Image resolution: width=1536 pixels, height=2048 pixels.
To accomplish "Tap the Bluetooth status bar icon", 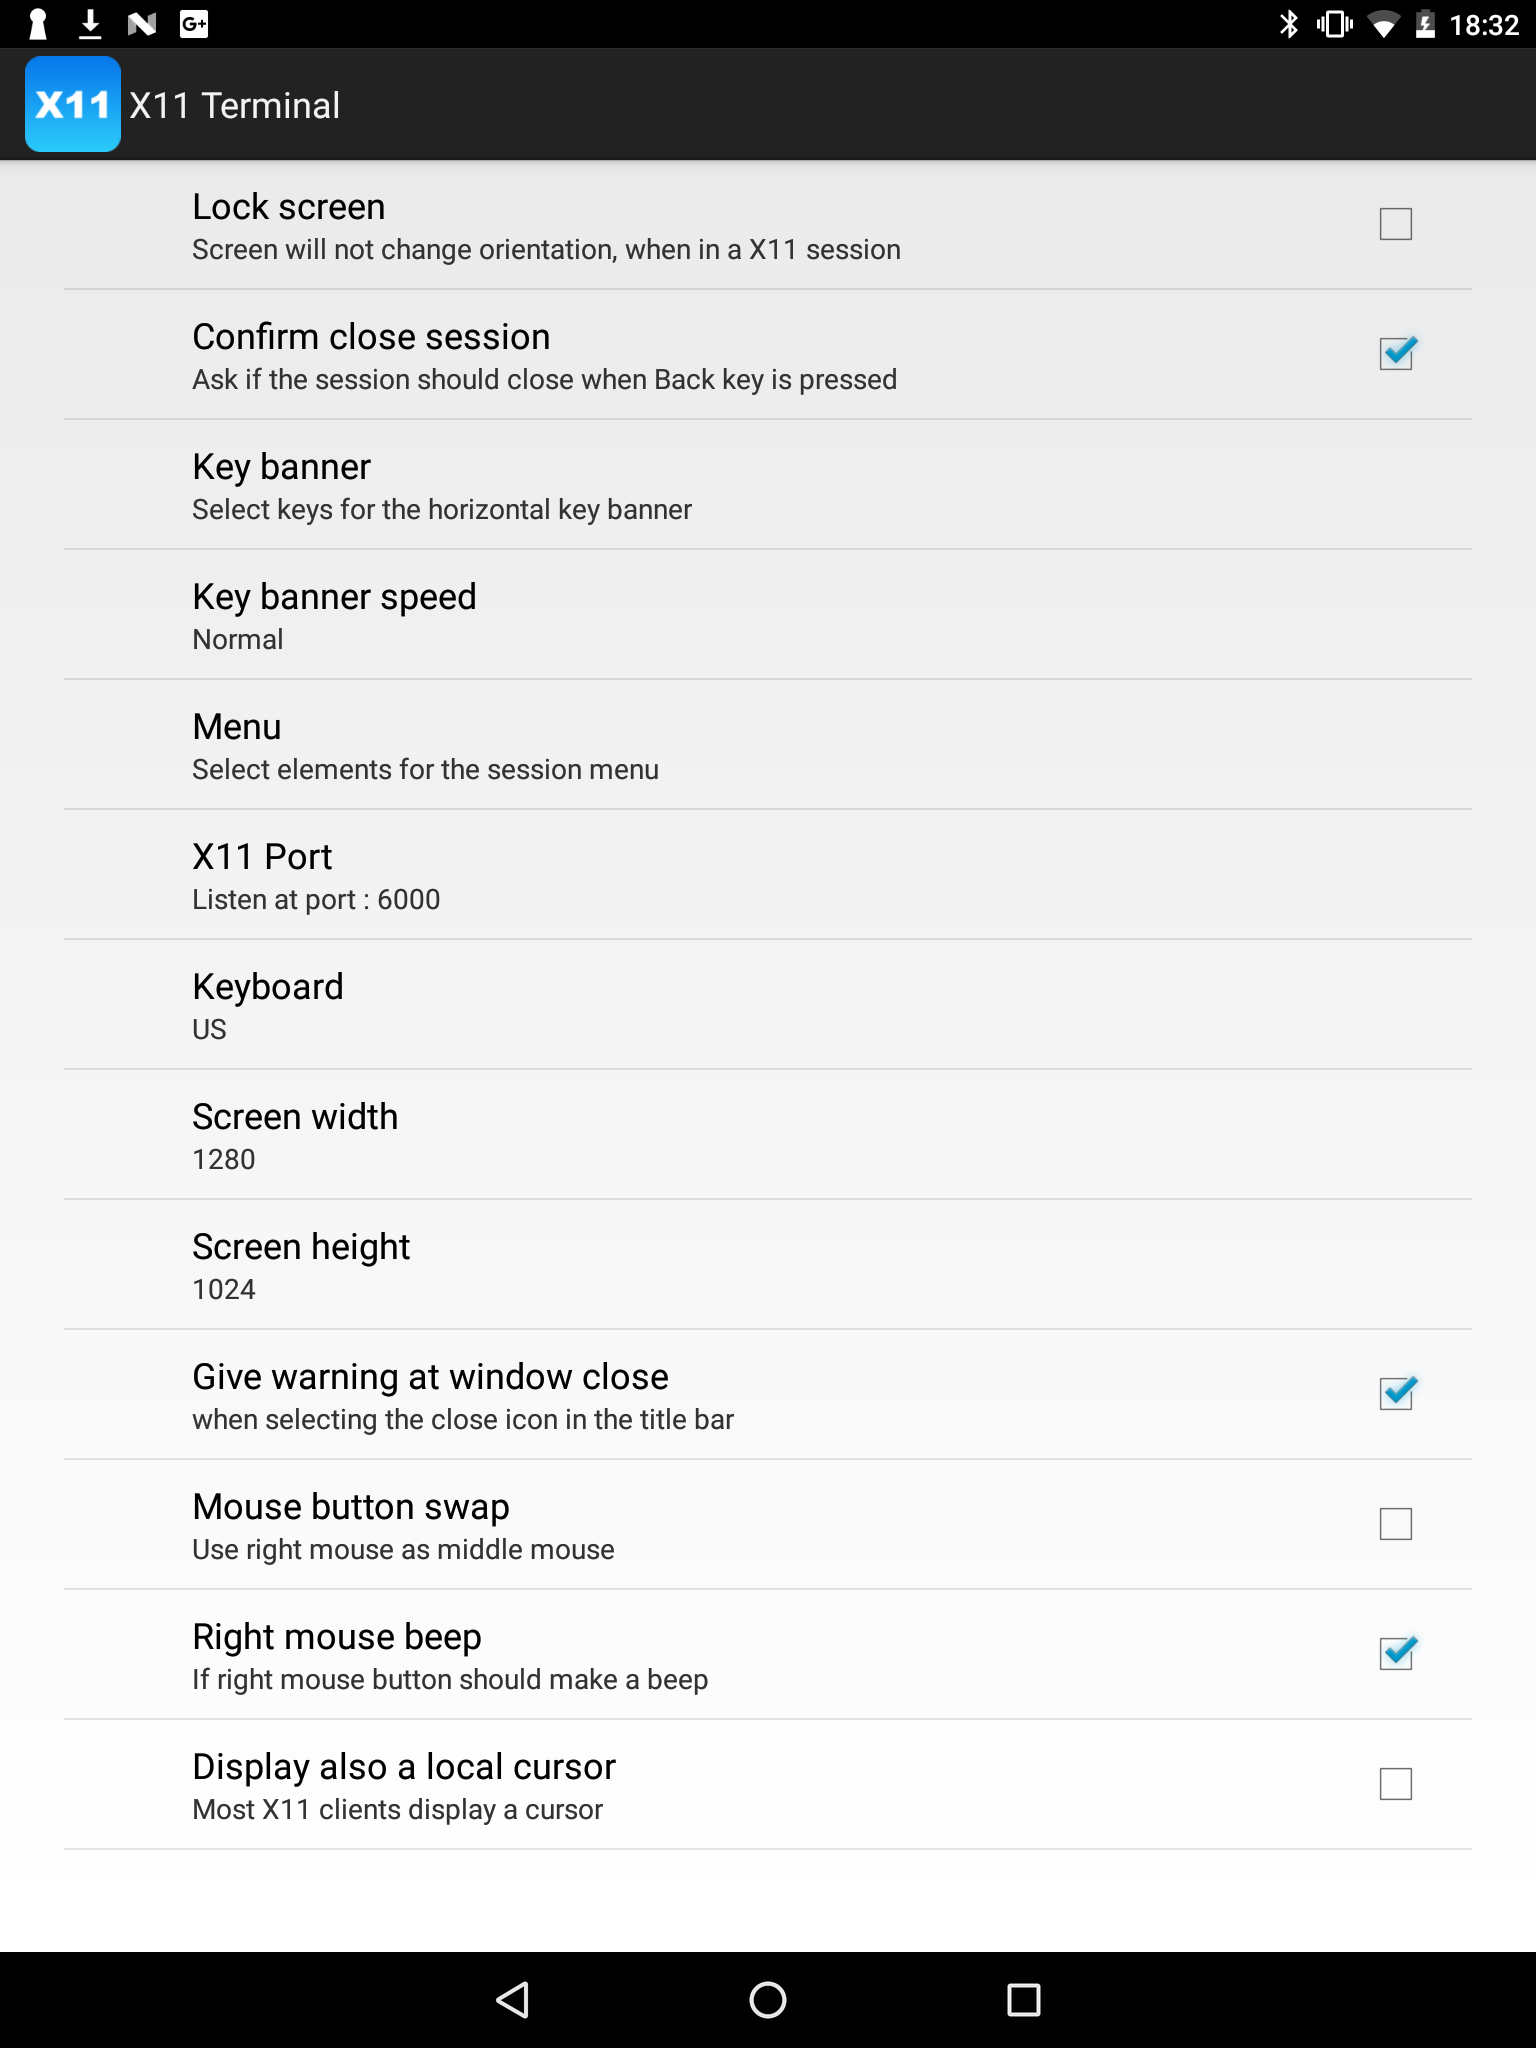I will tap(1288, 24).
